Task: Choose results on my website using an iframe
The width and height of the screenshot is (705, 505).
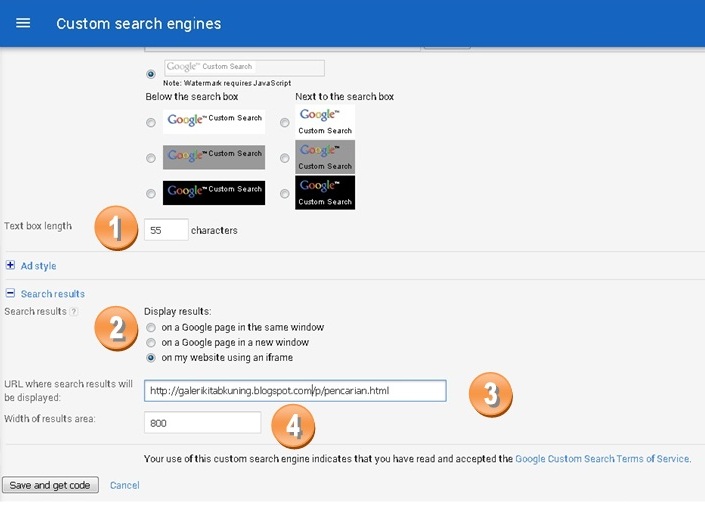Action: click(x=151, y=358)
